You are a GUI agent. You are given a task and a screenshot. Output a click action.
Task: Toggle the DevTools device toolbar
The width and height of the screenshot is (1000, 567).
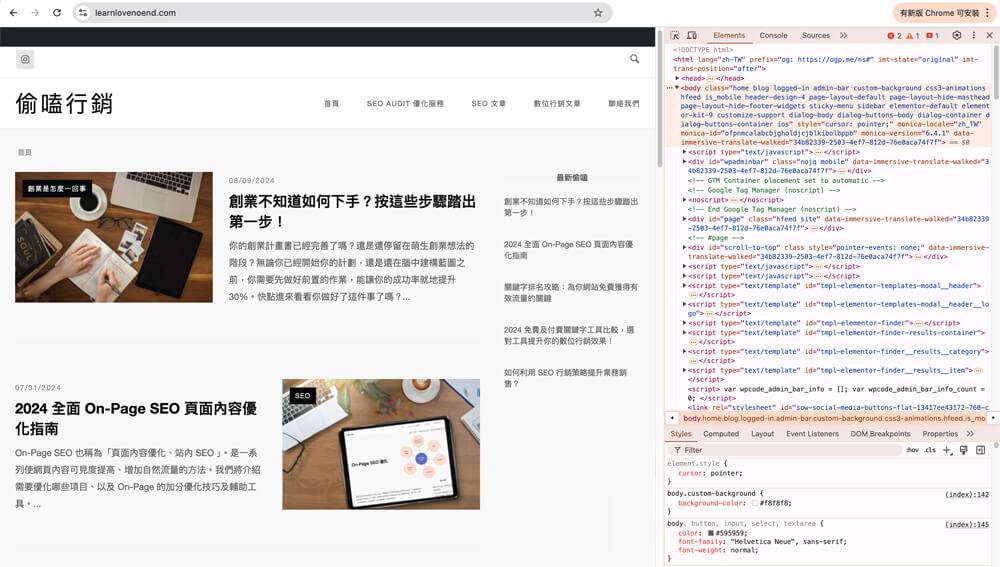pyautogui.click(x=692, y=36)
